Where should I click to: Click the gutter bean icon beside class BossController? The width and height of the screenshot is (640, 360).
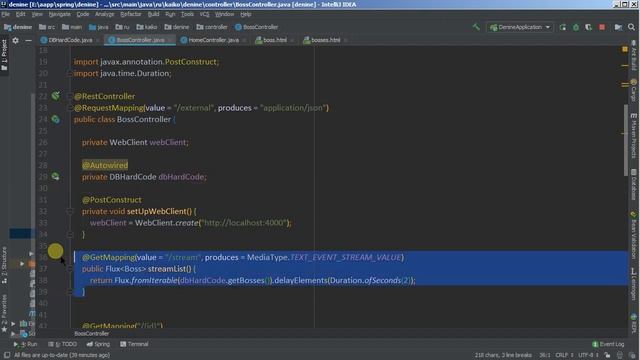[56, 119]
